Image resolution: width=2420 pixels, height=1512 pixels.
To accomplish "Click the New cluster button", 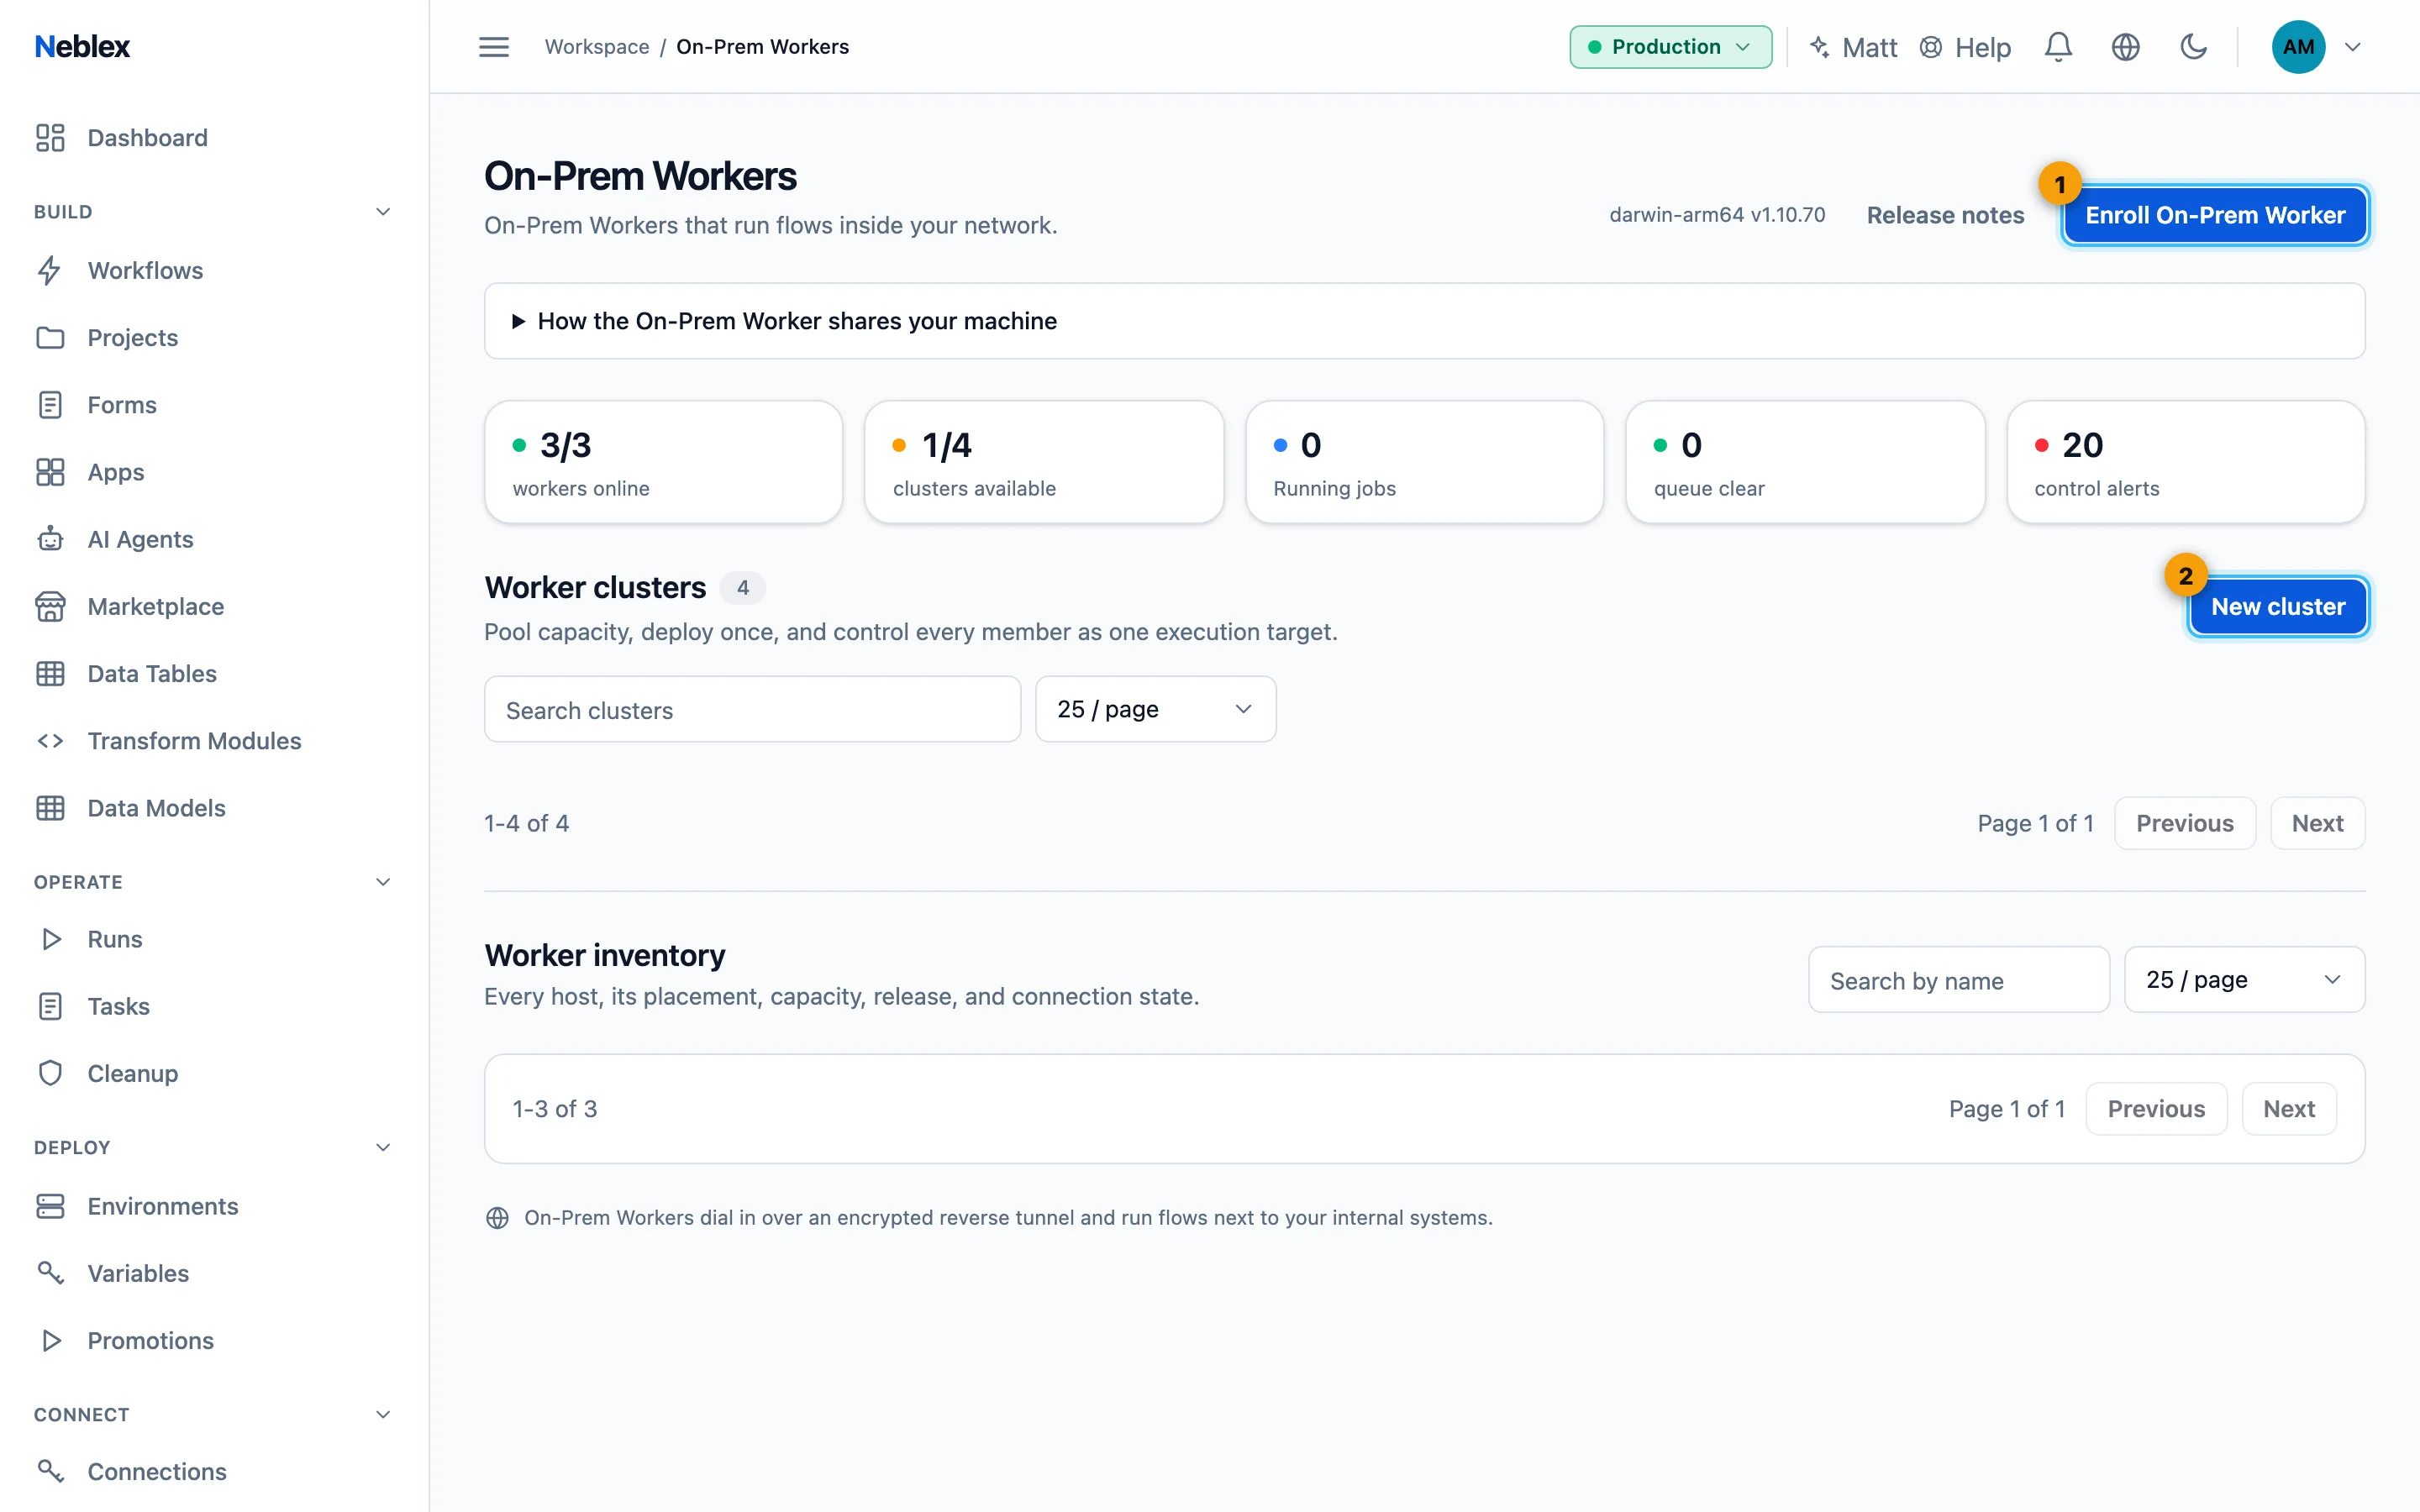I will tap(2278, 606).
